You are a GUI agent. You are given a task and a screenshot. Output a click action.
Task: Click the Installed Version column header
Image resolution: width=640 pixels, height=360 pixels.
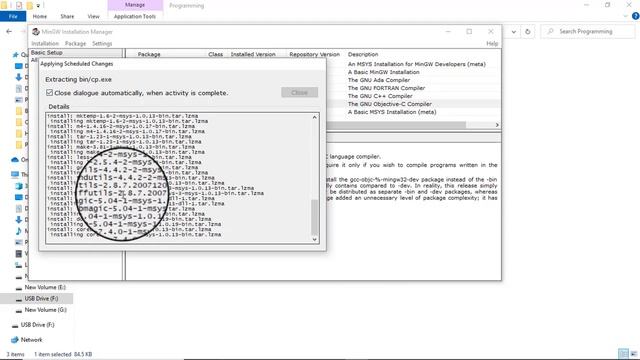pos(253,54)
